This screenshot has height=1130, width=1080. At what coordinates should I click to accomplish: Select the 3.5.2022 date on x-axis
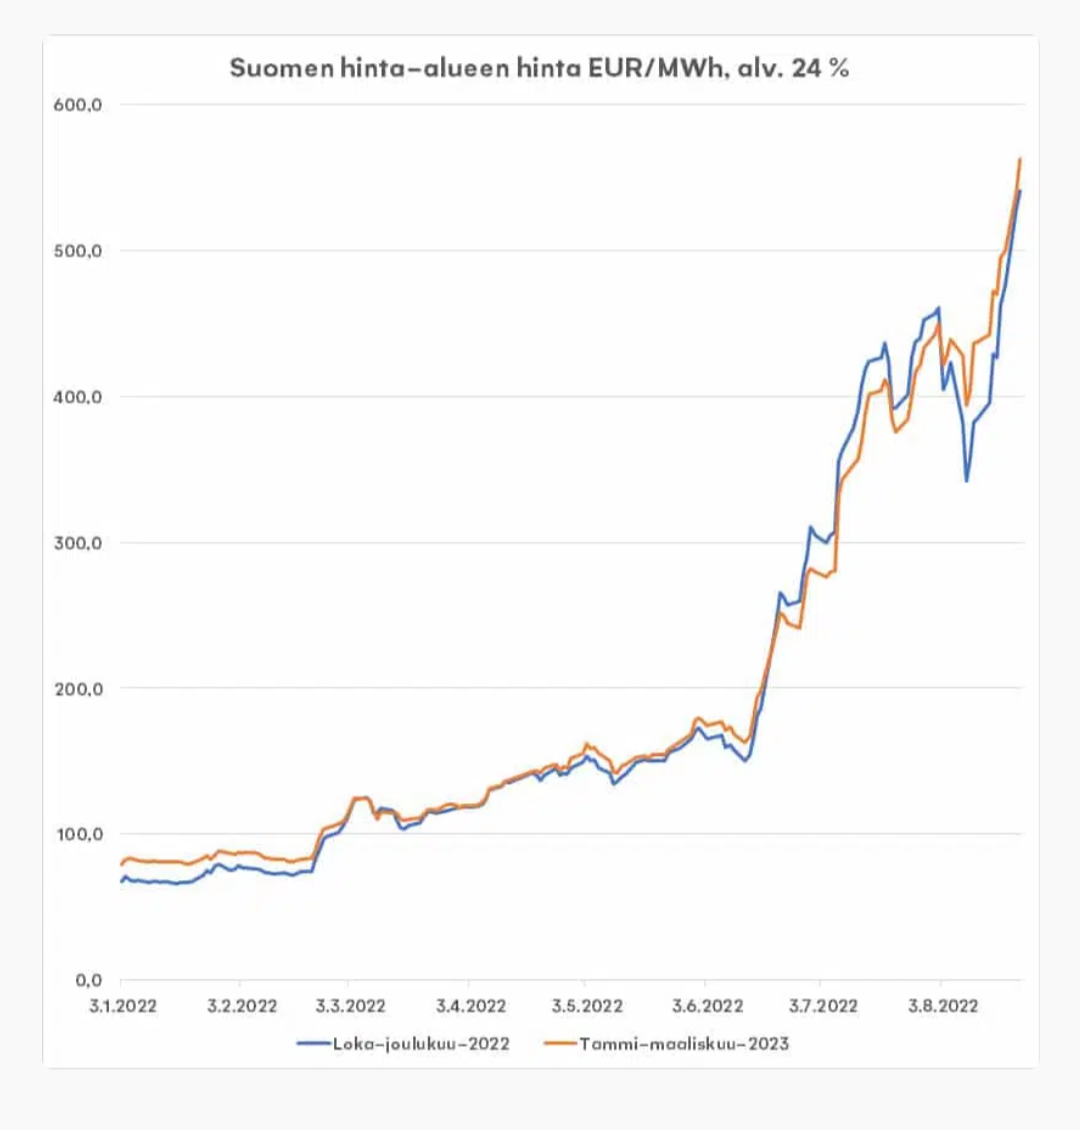(586, 1006)
